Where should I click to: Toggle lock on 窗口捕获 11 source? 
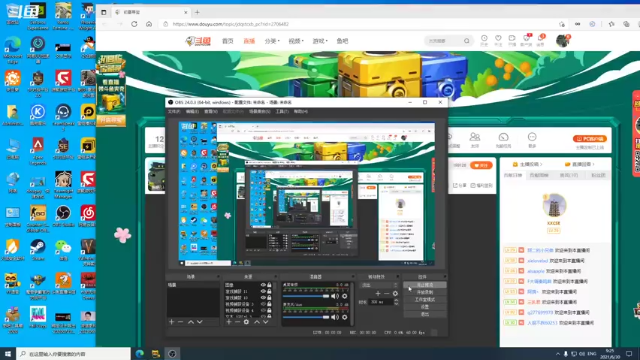[269, 291]
